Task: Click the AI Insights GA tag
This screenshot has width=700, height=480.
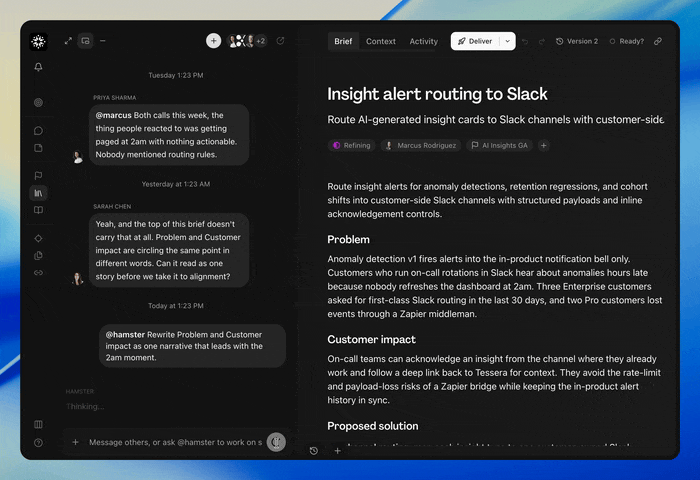Action: [500, 146]
